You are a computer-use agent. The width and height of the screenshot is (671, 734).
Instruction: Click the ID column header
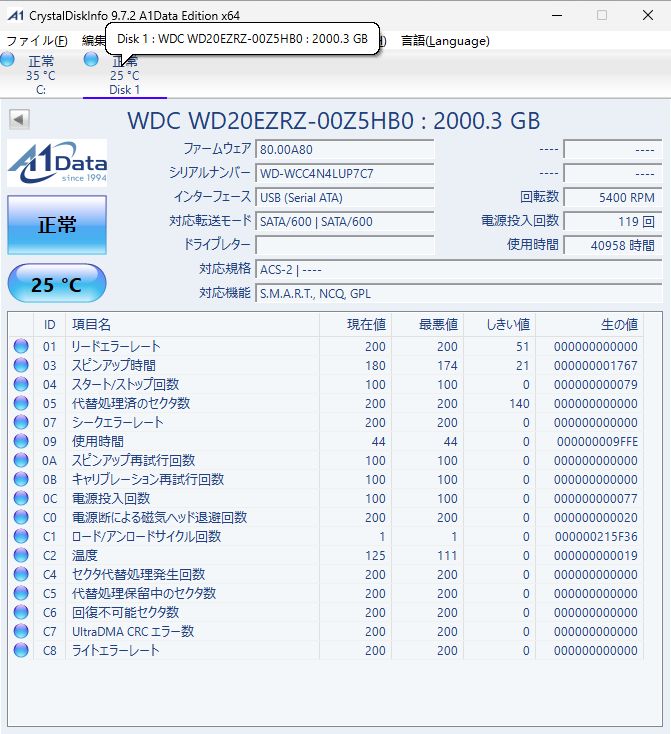click(x=50, y=324)
